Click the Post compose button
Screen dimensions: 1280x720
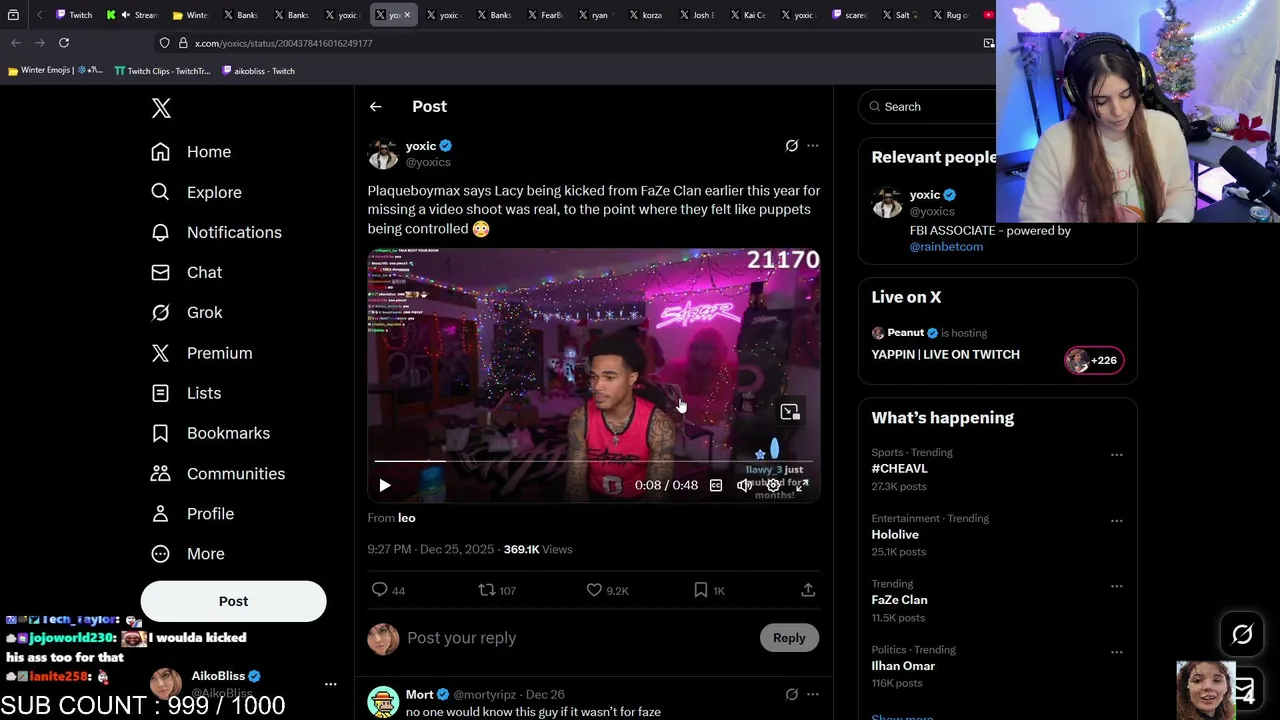(233, 601)
